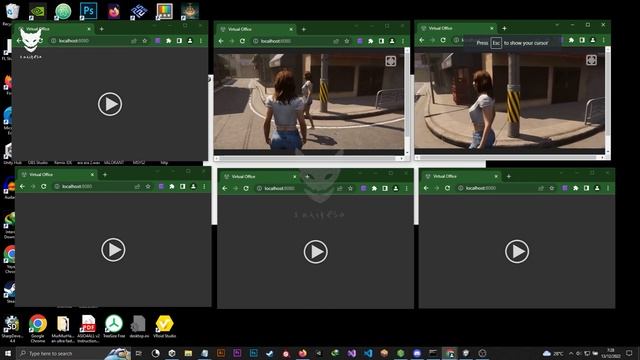This screenshot has height=360, width=640.
Task: Open a new tab in the top-left window
Action: pos(102,29)
